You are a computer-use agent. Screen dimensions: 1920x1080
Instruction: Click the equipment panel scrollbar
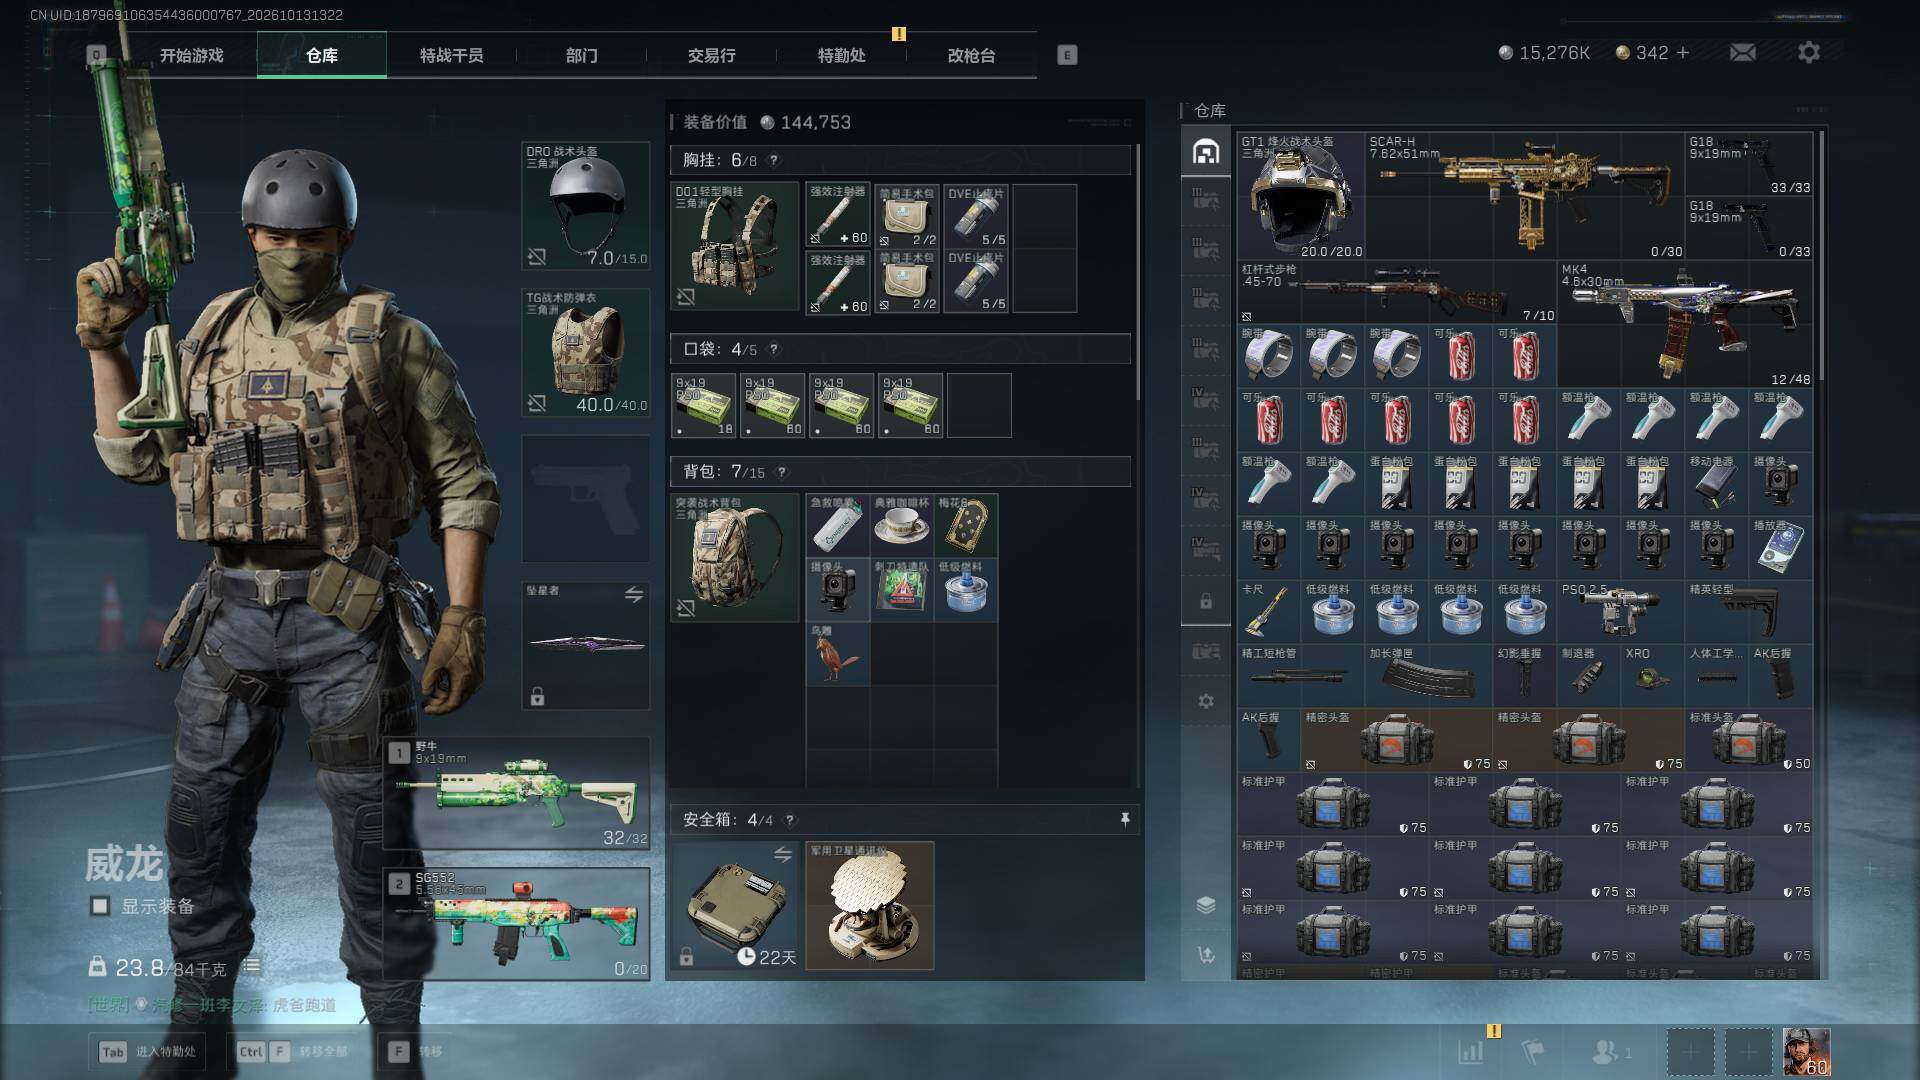click(x=1138, y=270)
